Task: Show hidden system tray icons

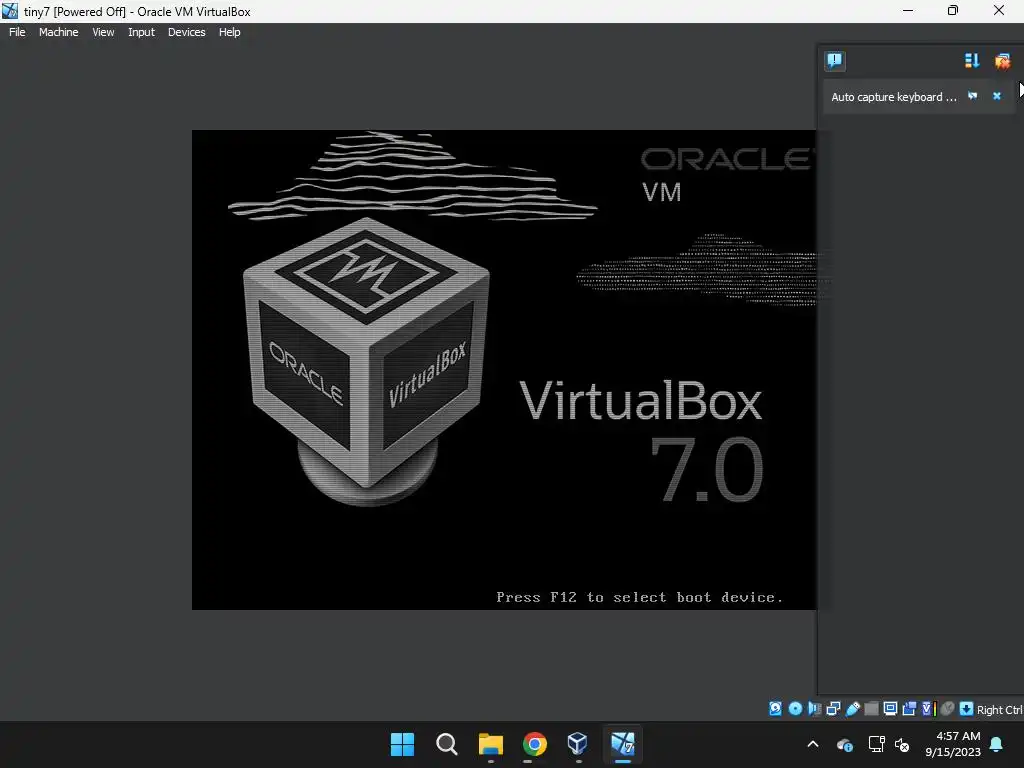Action: (813, 744)
